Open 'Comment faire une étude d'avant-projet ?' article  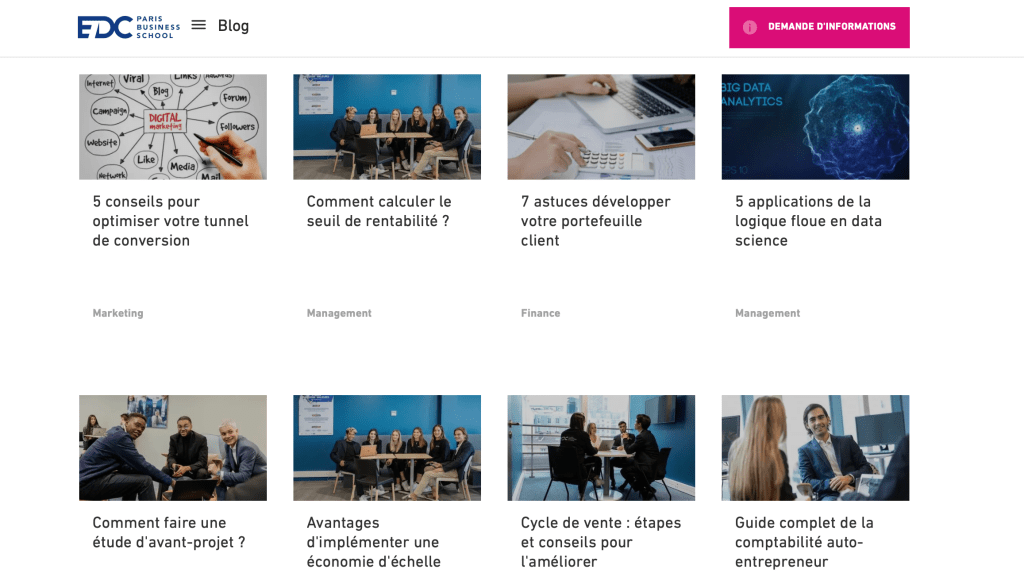click(168, 532)
